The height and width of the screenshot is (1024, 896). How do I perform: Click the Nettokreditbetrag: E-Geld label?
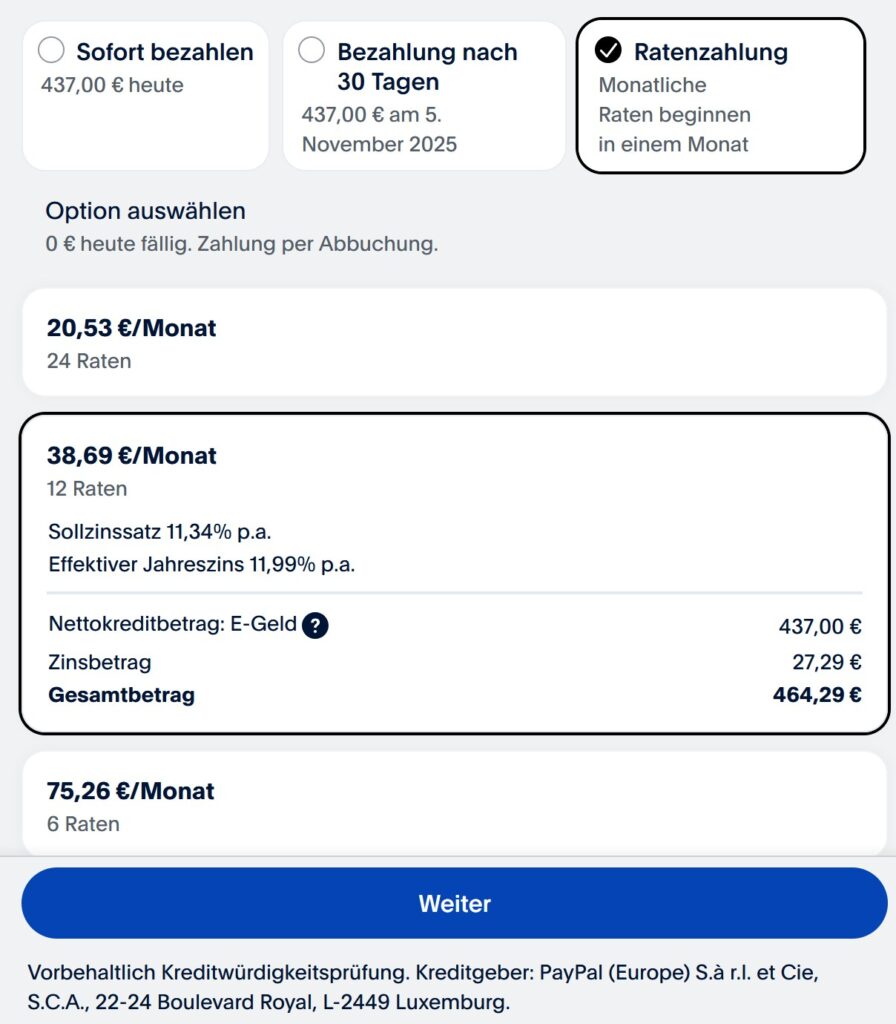pos(172,625)
